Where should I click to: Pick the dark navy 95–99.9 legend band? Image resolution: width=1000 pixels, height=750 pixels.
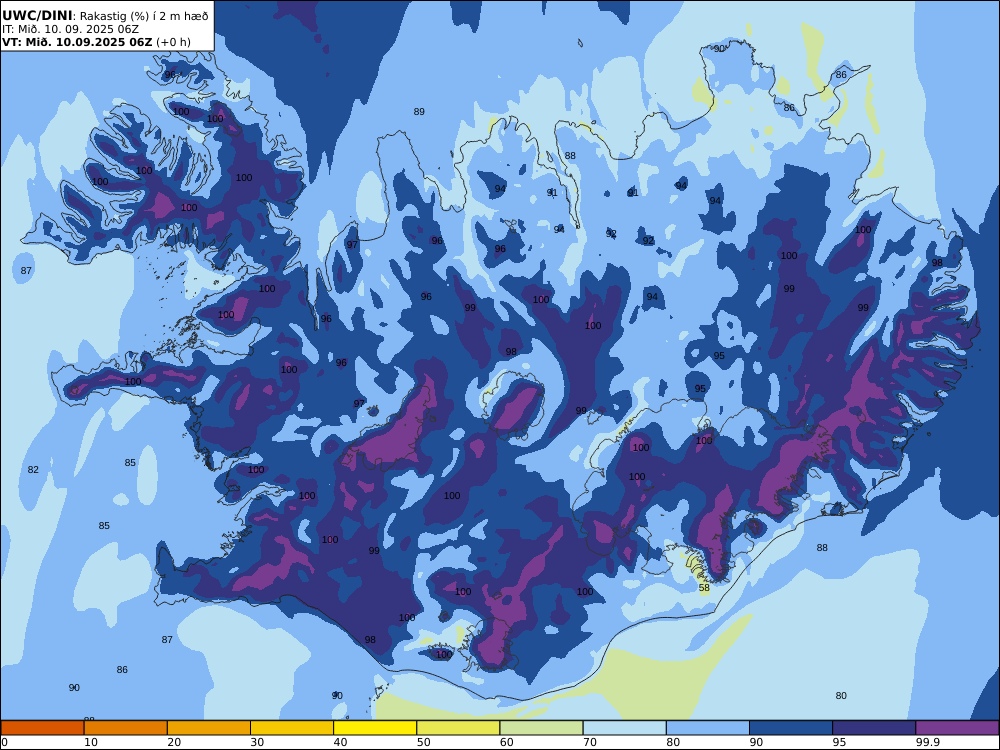point(874,728)
